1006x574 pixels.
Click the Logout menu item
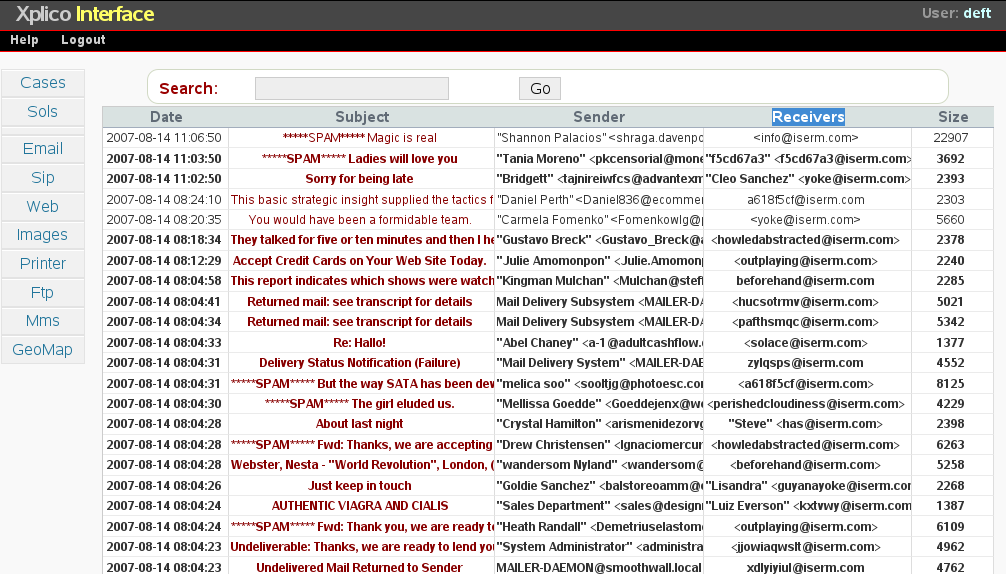tap(83, 40)
